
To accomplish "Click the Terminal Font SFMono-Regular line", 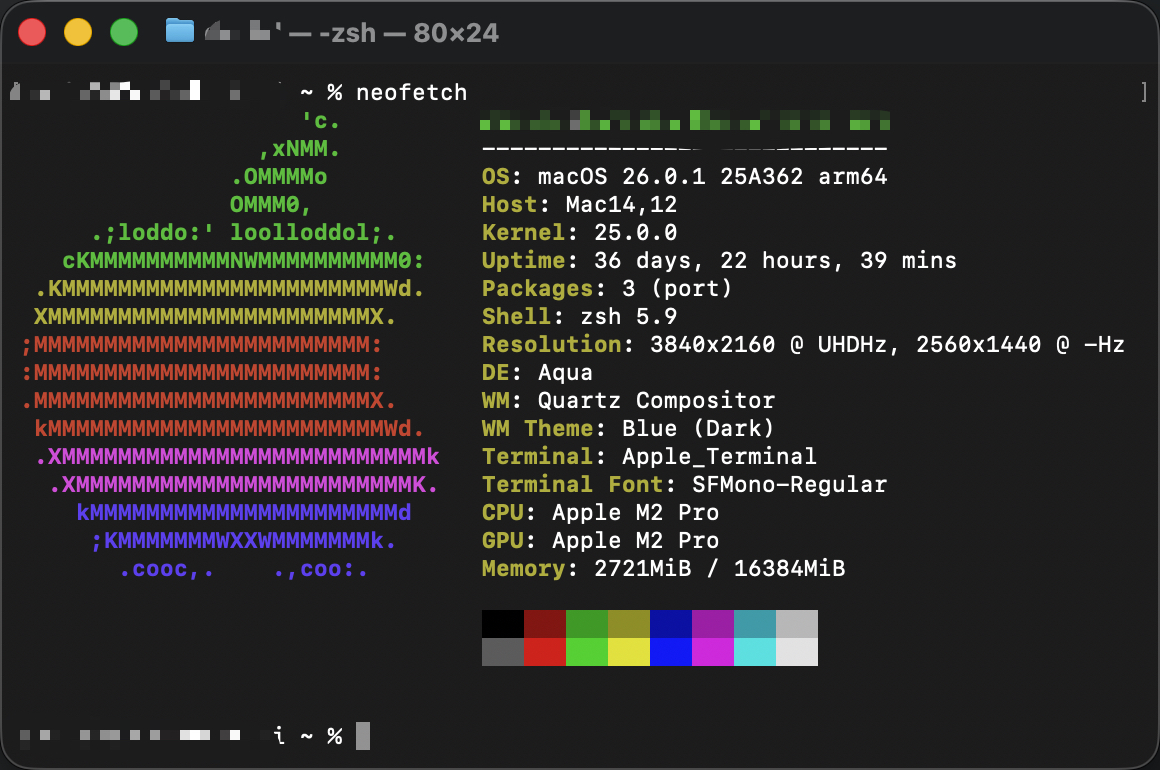I will [x=684, y=485].
